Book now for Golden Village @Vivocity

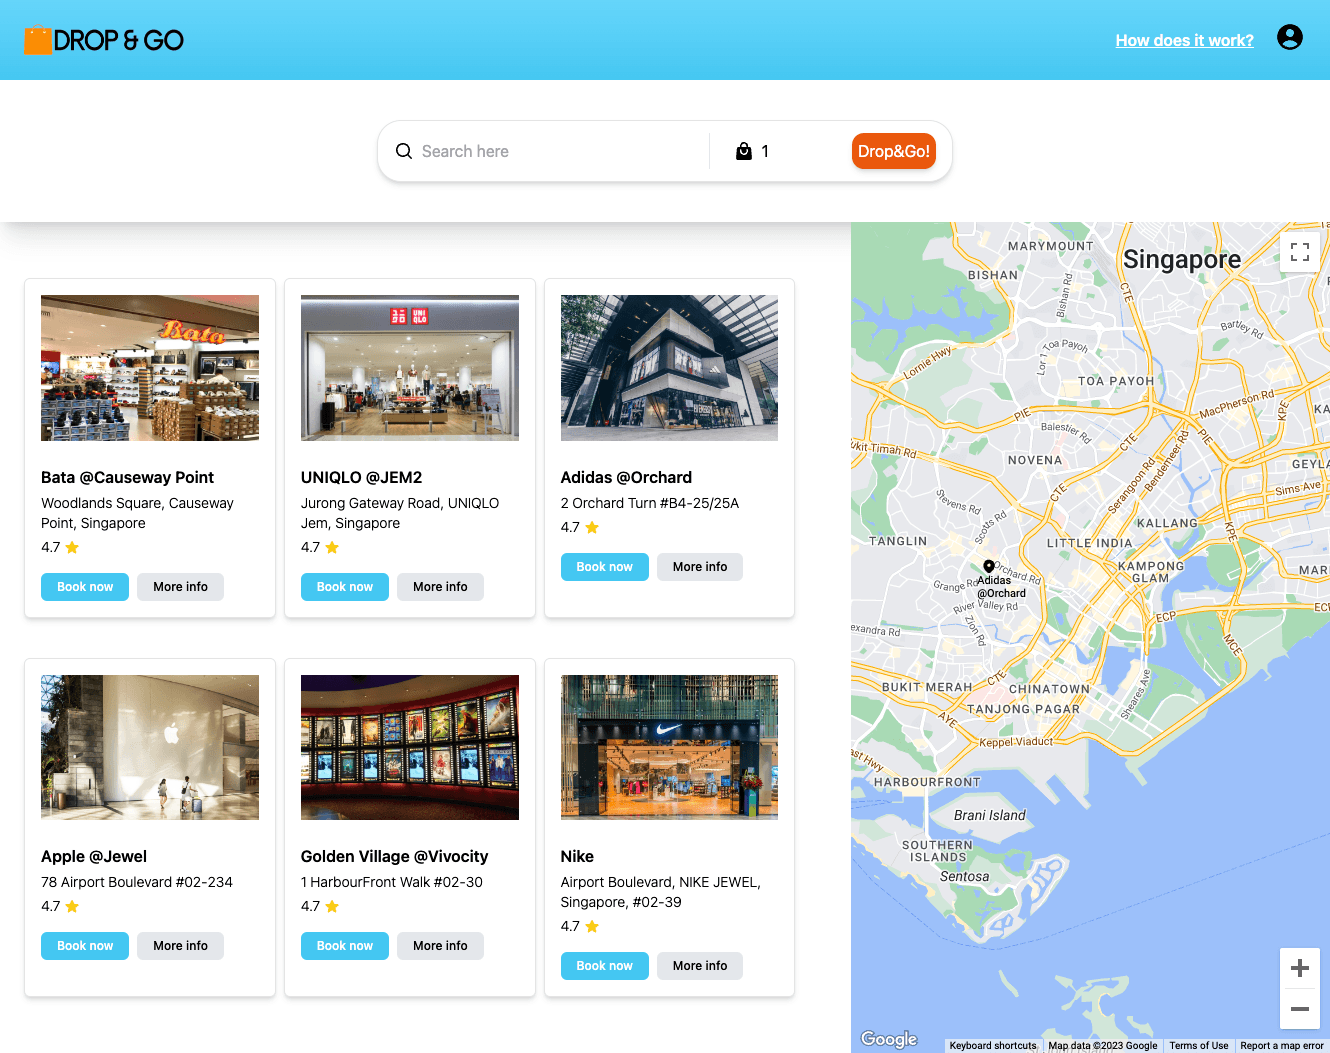pyautogui.click(x=344, y=946)
